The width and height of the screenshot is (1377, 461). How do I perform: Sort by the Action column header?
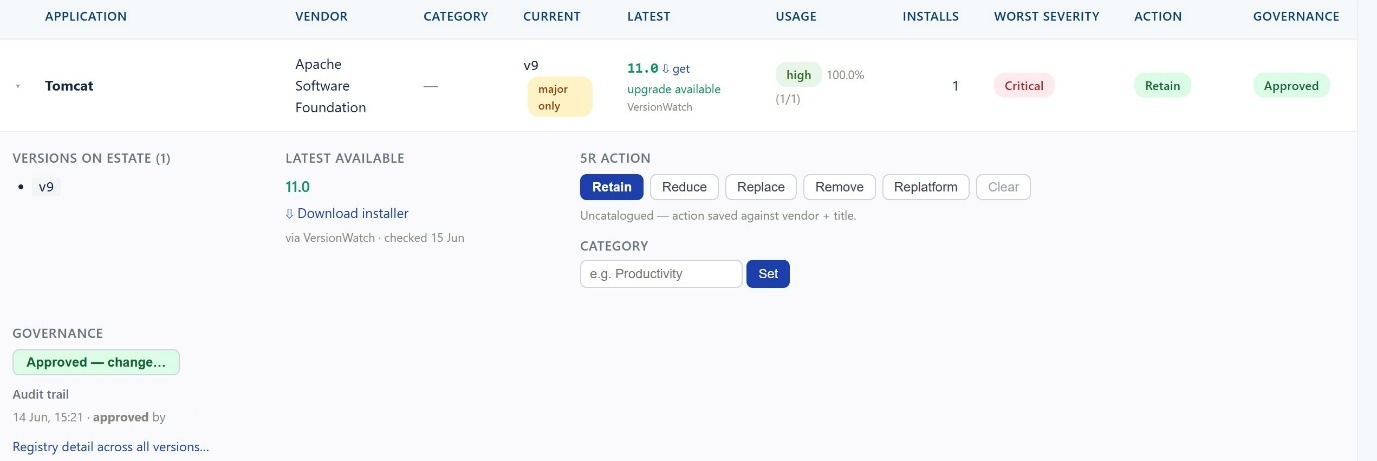coord(1158,16)
